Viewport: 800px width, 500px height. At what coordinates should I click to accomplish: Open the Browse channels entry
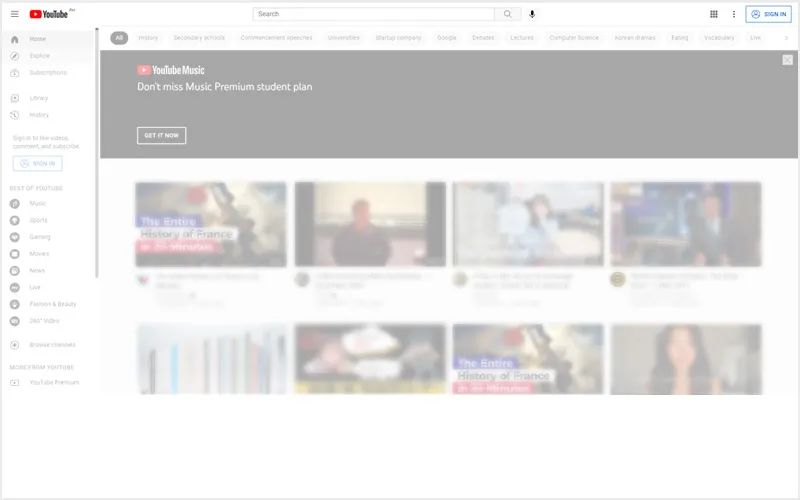click(x=52, y=345)
